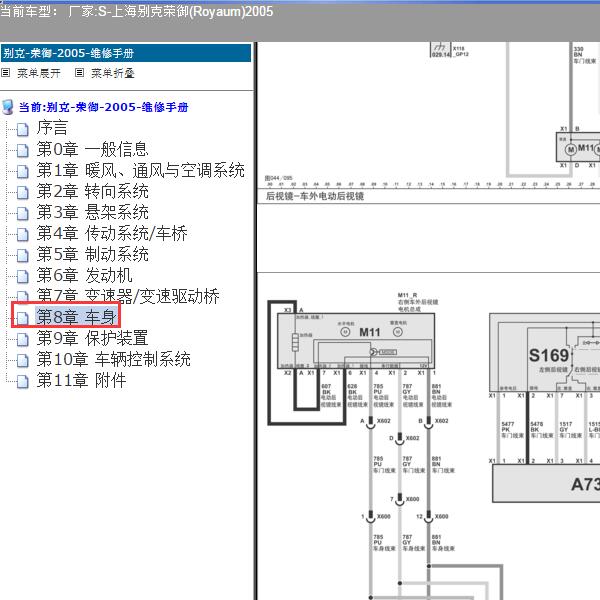Click the page icon beside 第9章 保护装置
The height and width of the screenshot is (600, 600).
[x=23, y=339]
